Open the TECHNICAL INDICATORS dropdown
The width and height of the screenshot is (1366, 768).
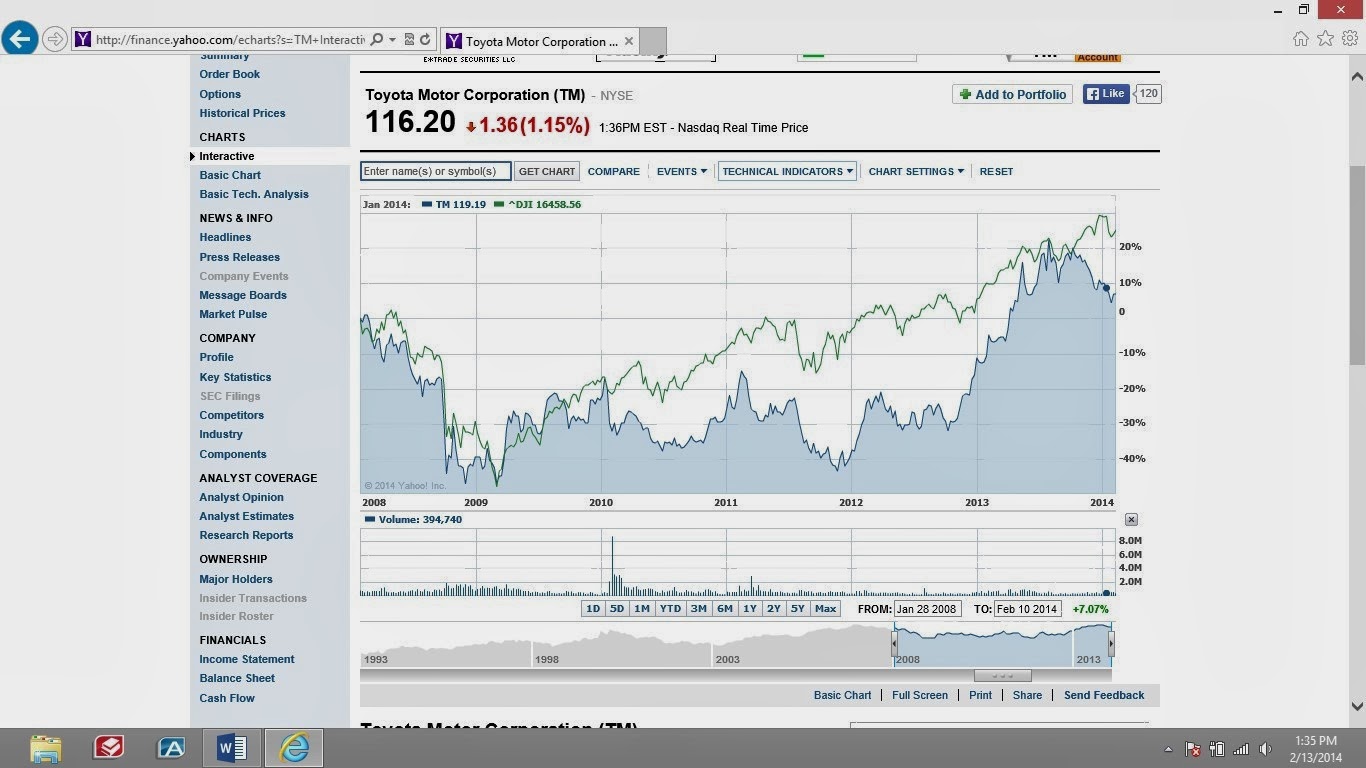787,171
